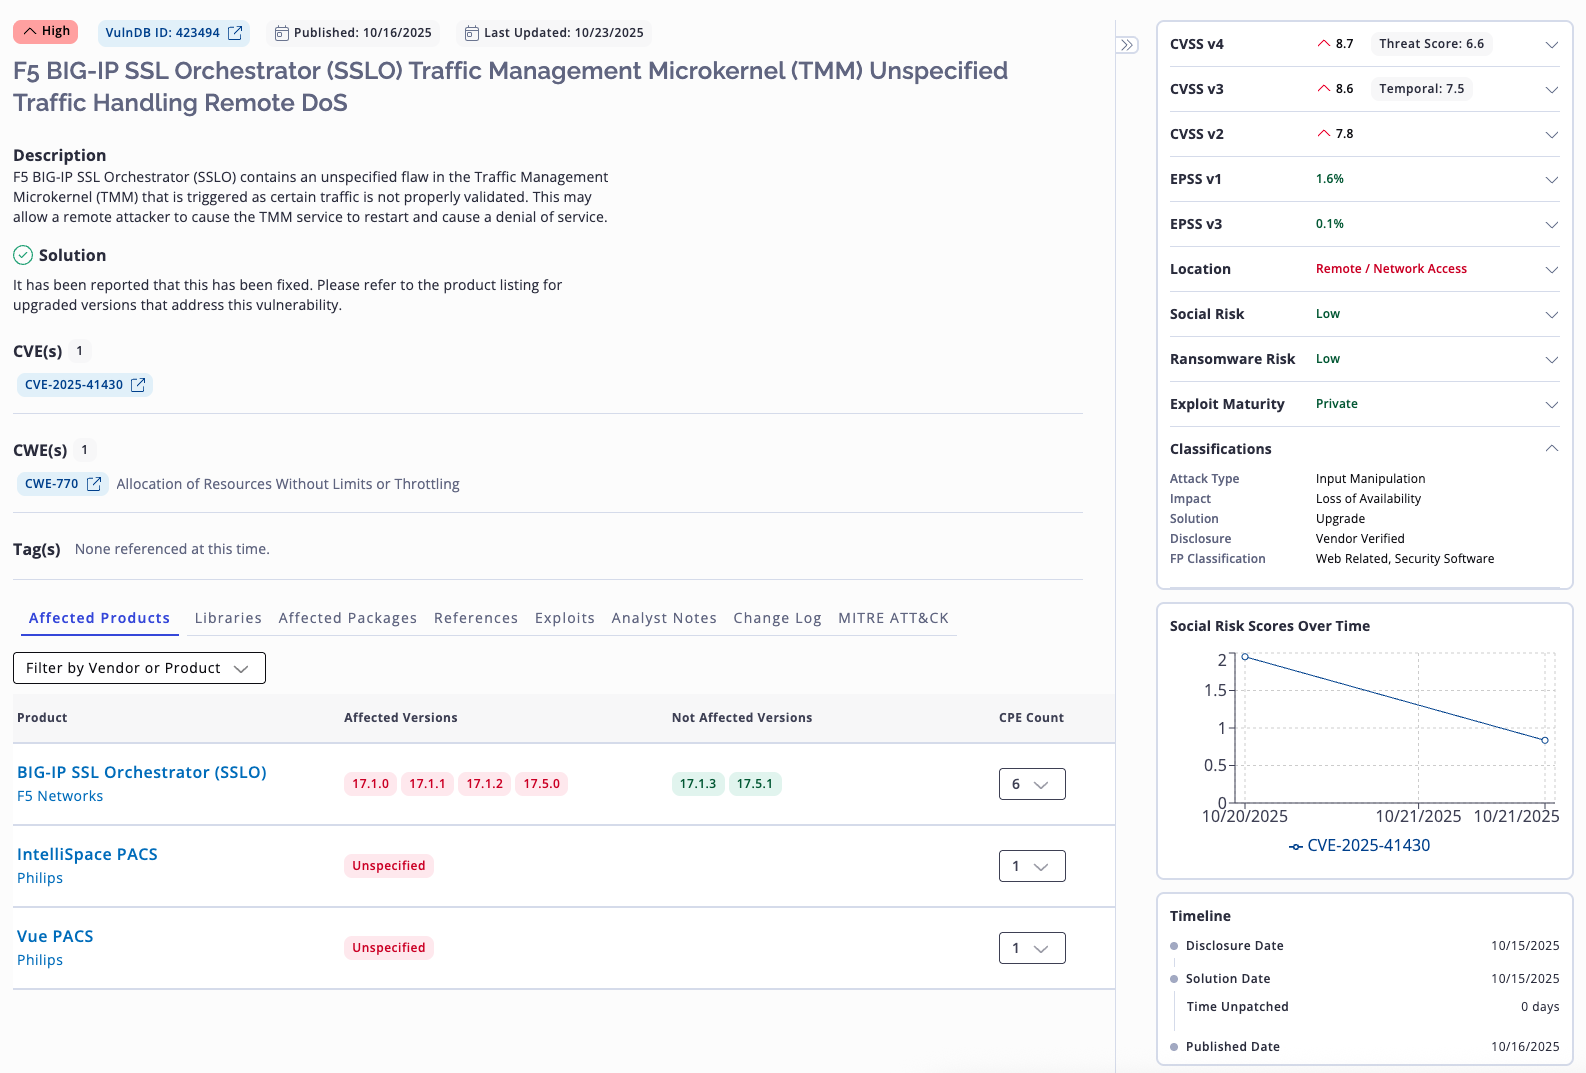Switch to the References tab
The image size is (1586, 1073).
point(476,618)
